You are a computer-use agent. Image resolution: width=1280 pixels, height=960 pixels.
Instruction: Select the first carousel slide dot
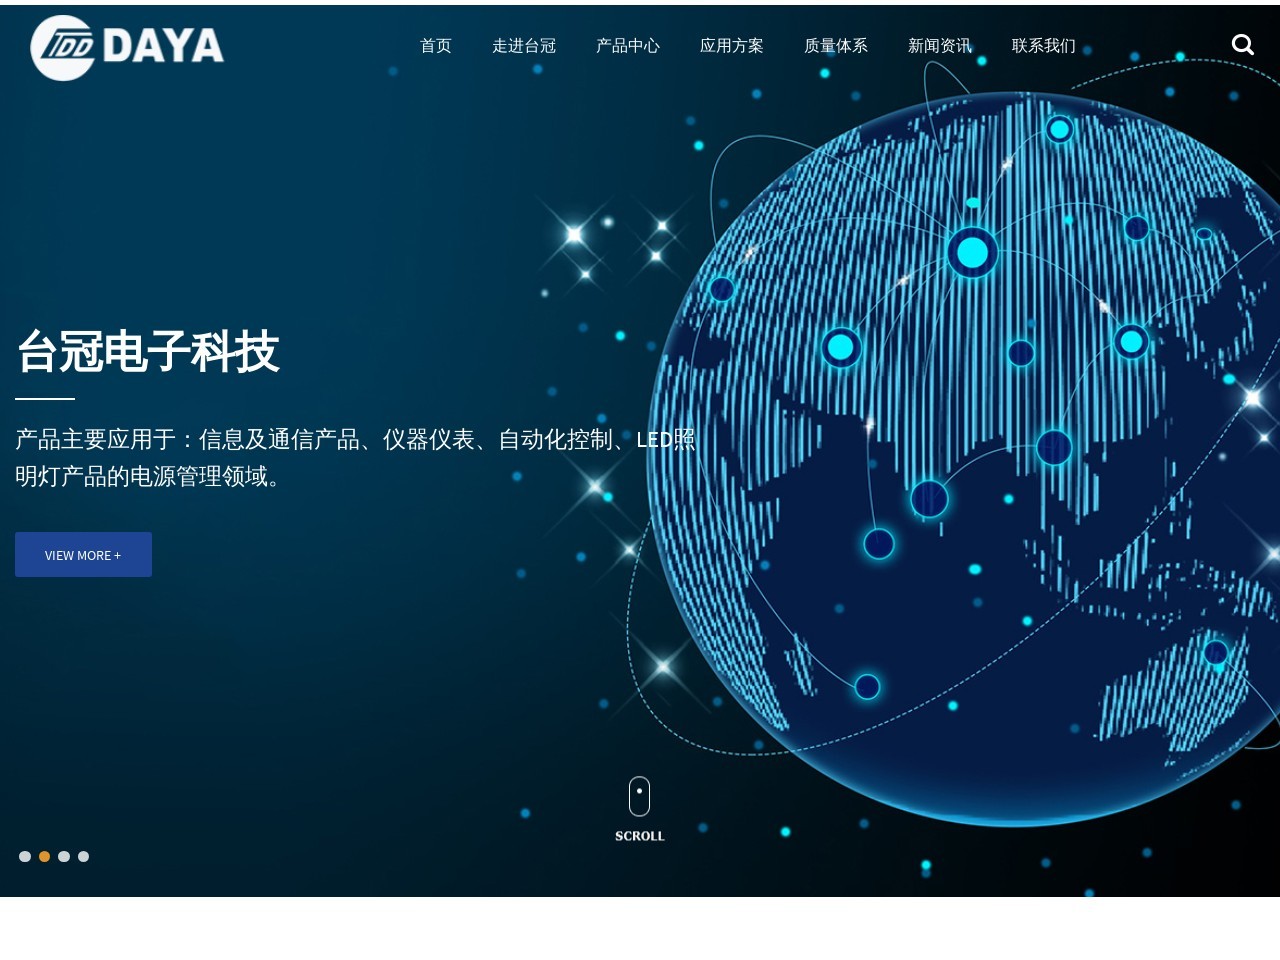(24, 856)
